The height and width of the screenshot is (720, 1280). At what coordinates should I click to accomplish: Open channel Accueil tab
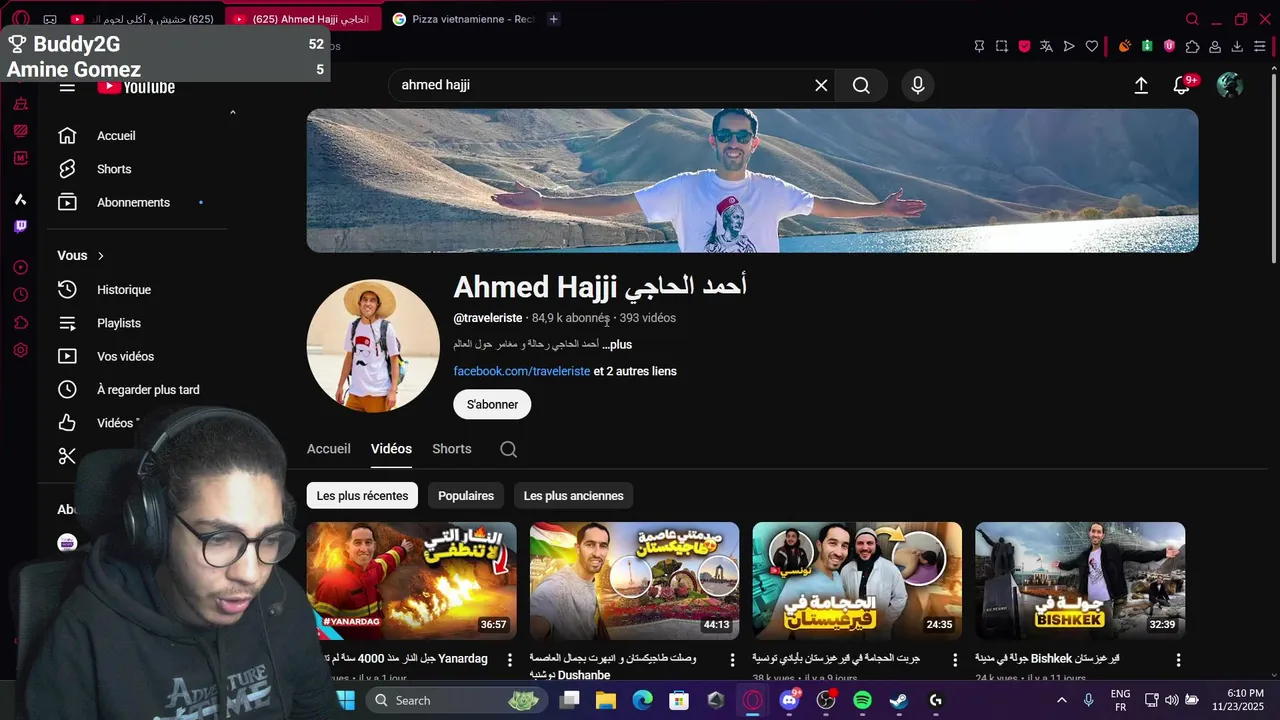[x=329, y=449]
